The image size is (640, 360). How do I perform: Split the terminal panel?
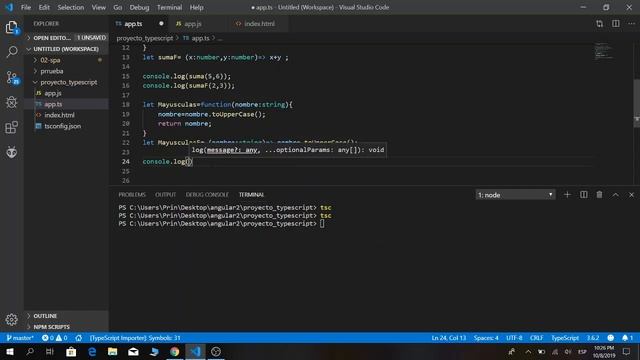coord(584,195)
